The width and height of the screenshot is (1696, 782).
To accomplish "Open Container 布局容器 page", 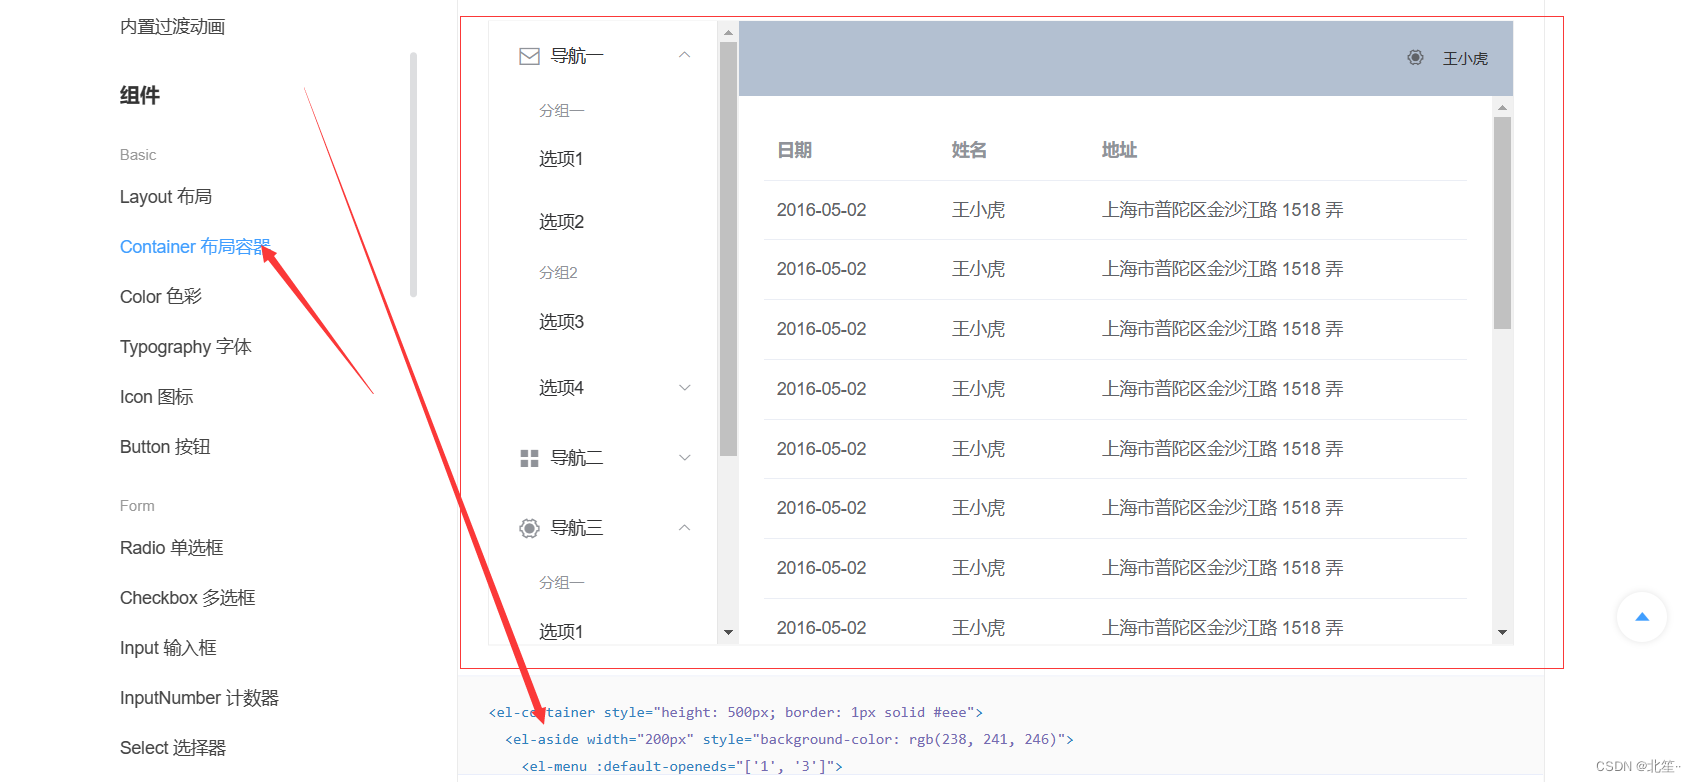I will (195, 247).
